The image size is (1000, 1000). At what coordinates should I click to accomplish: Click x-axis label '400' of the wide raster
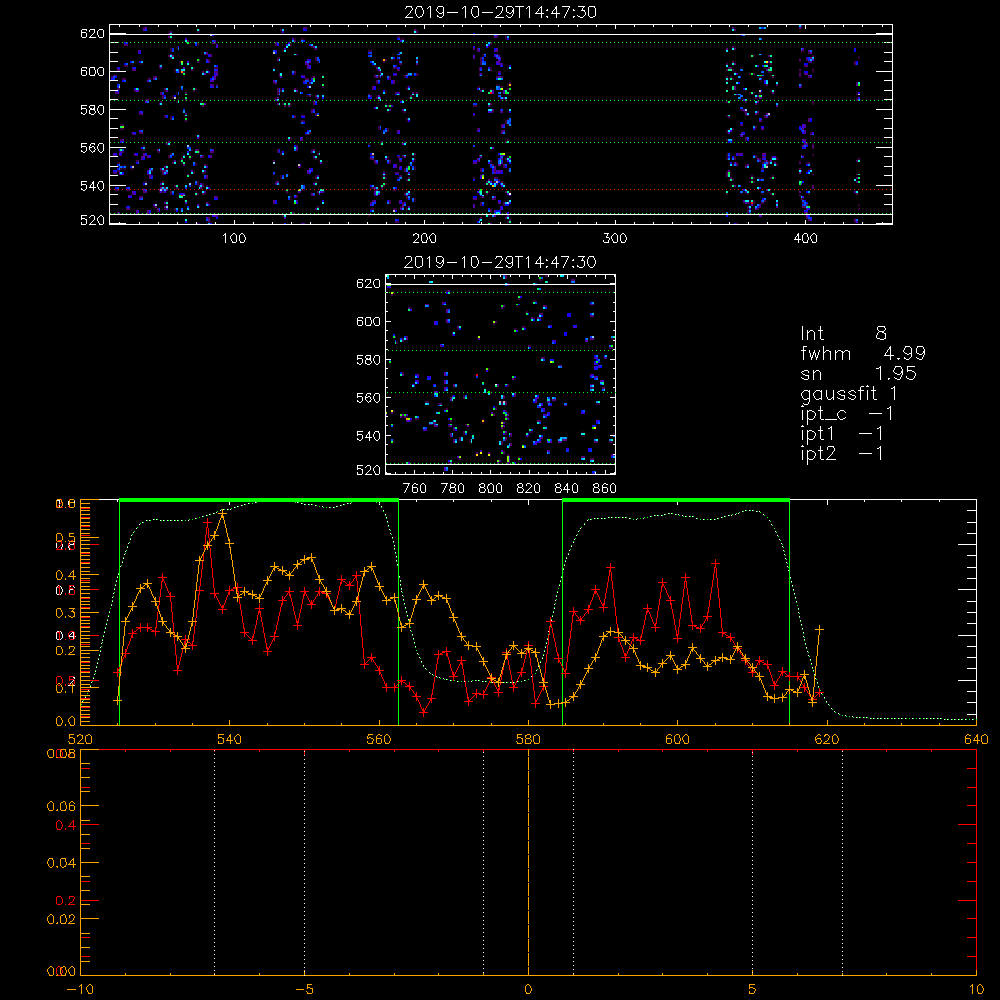(805, 239)
